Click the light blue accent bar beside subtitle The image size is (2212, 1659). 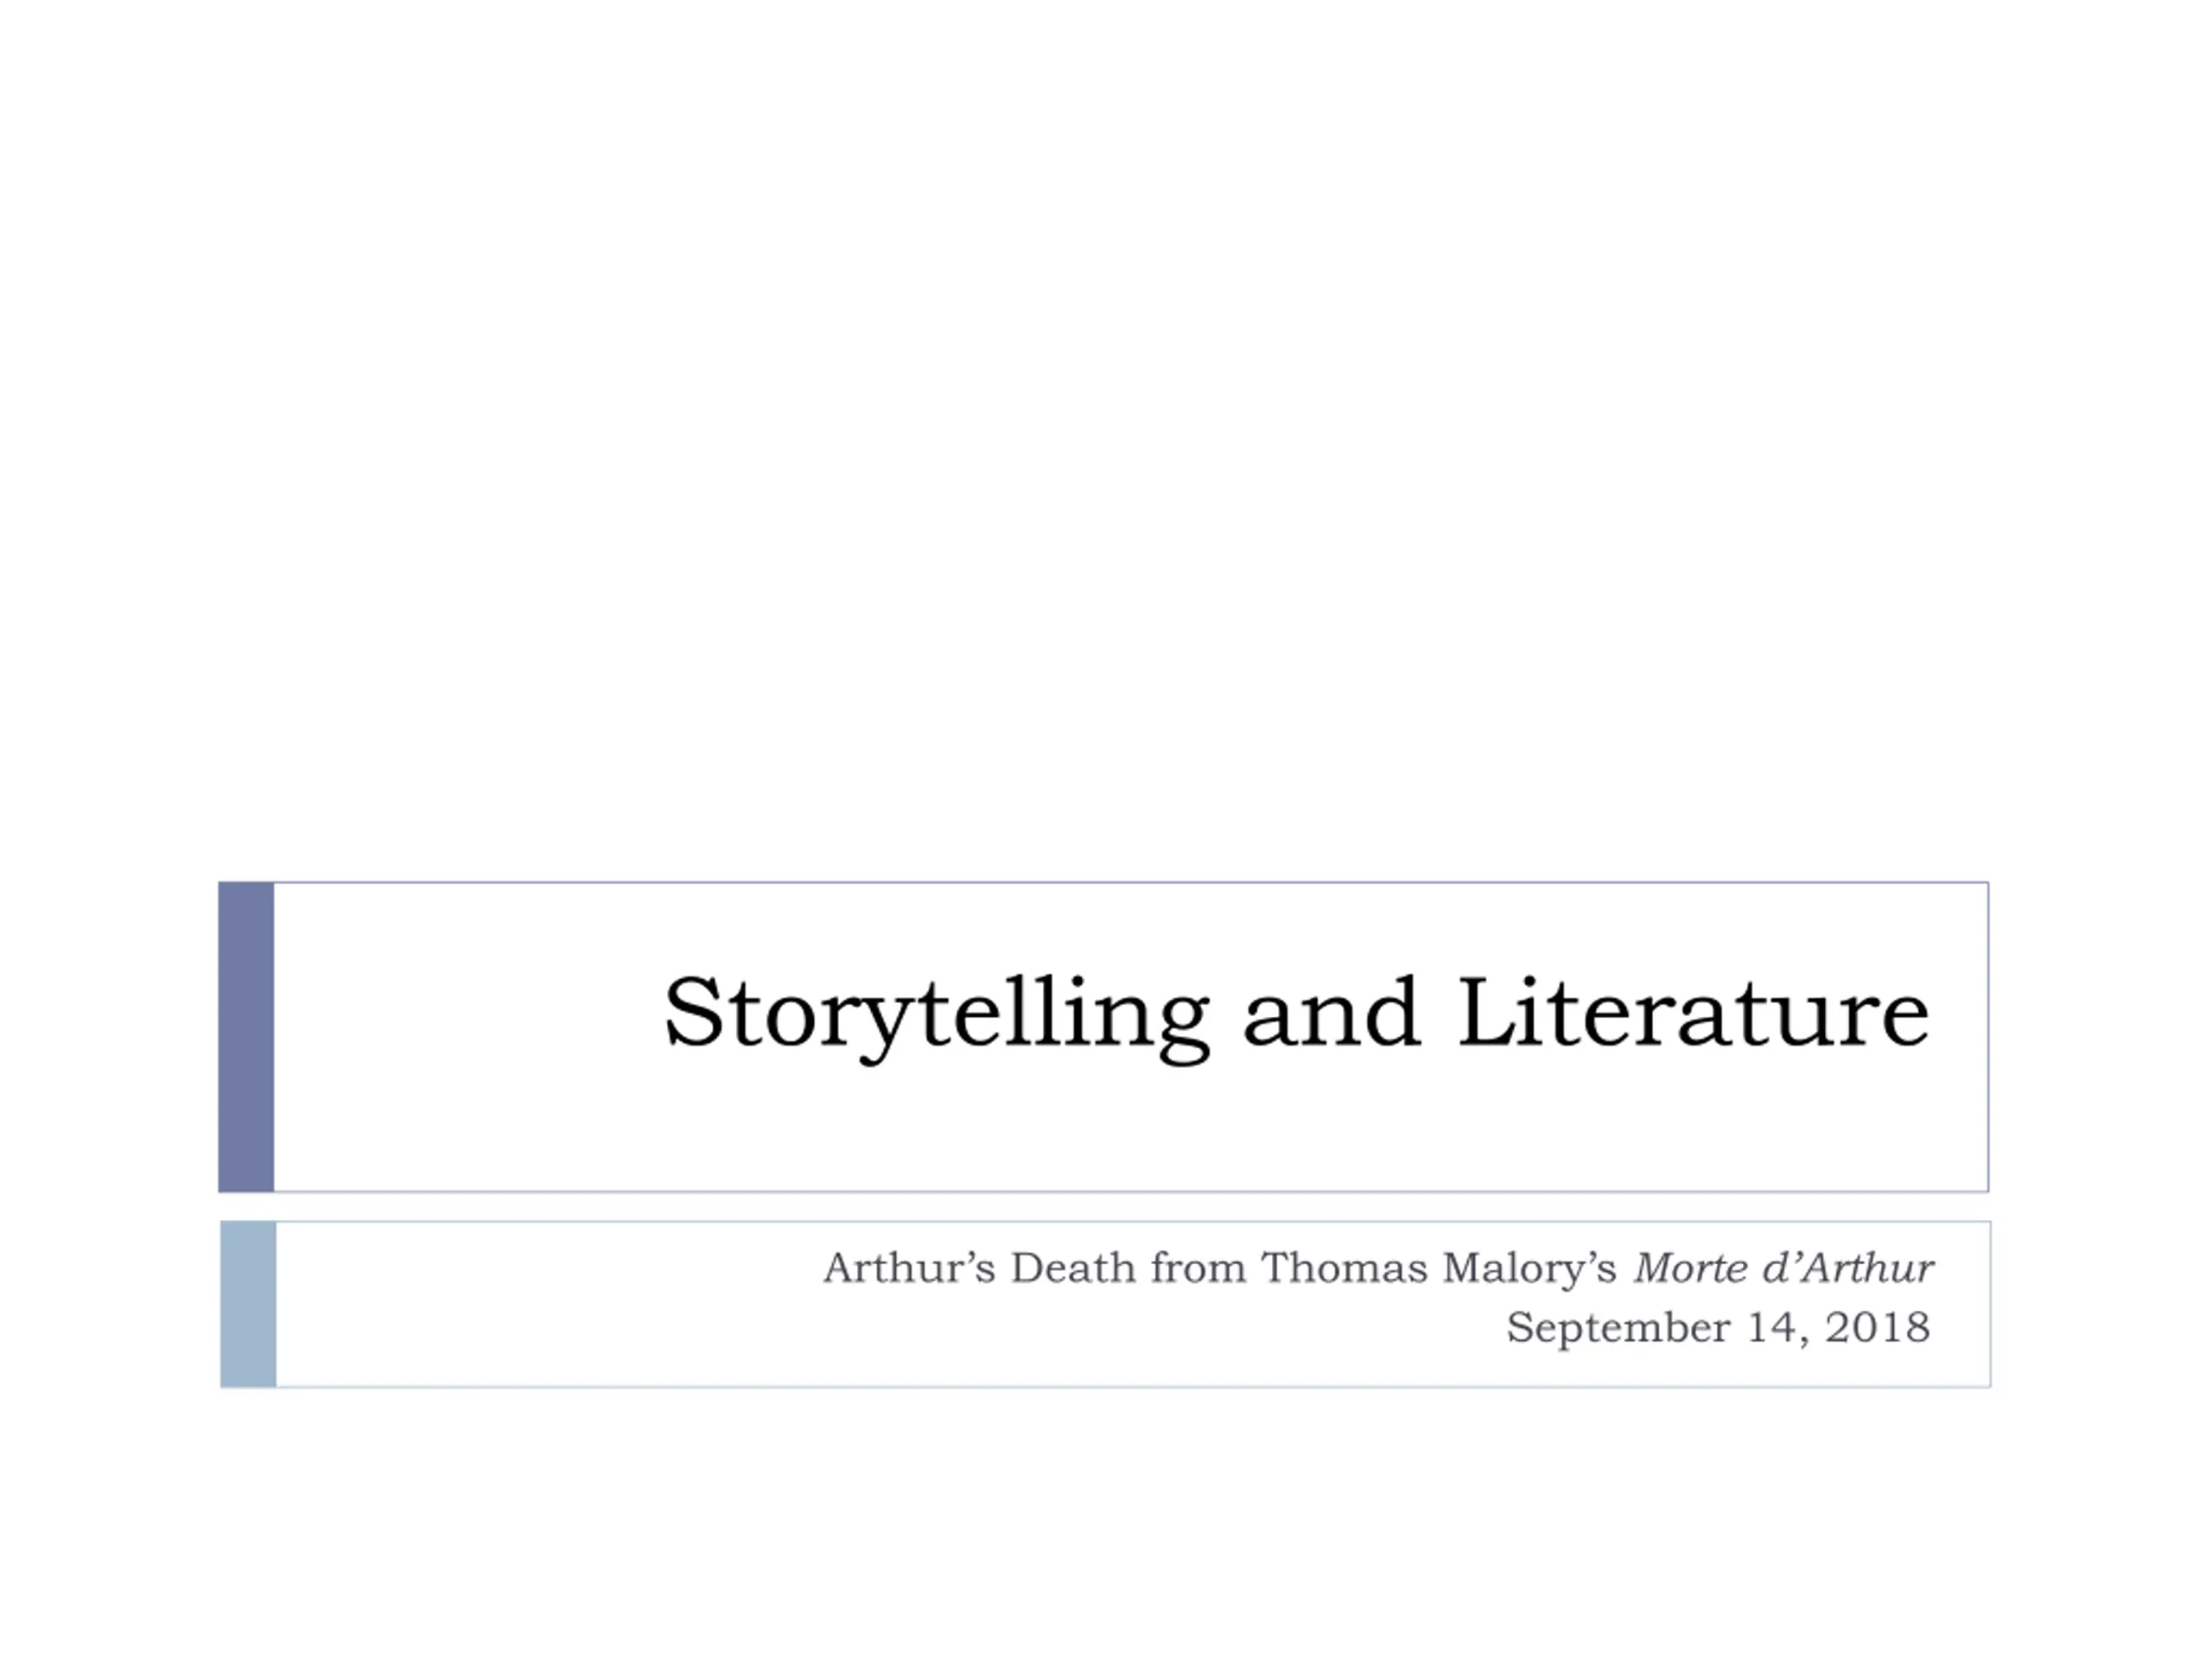tap(248, 1304)
